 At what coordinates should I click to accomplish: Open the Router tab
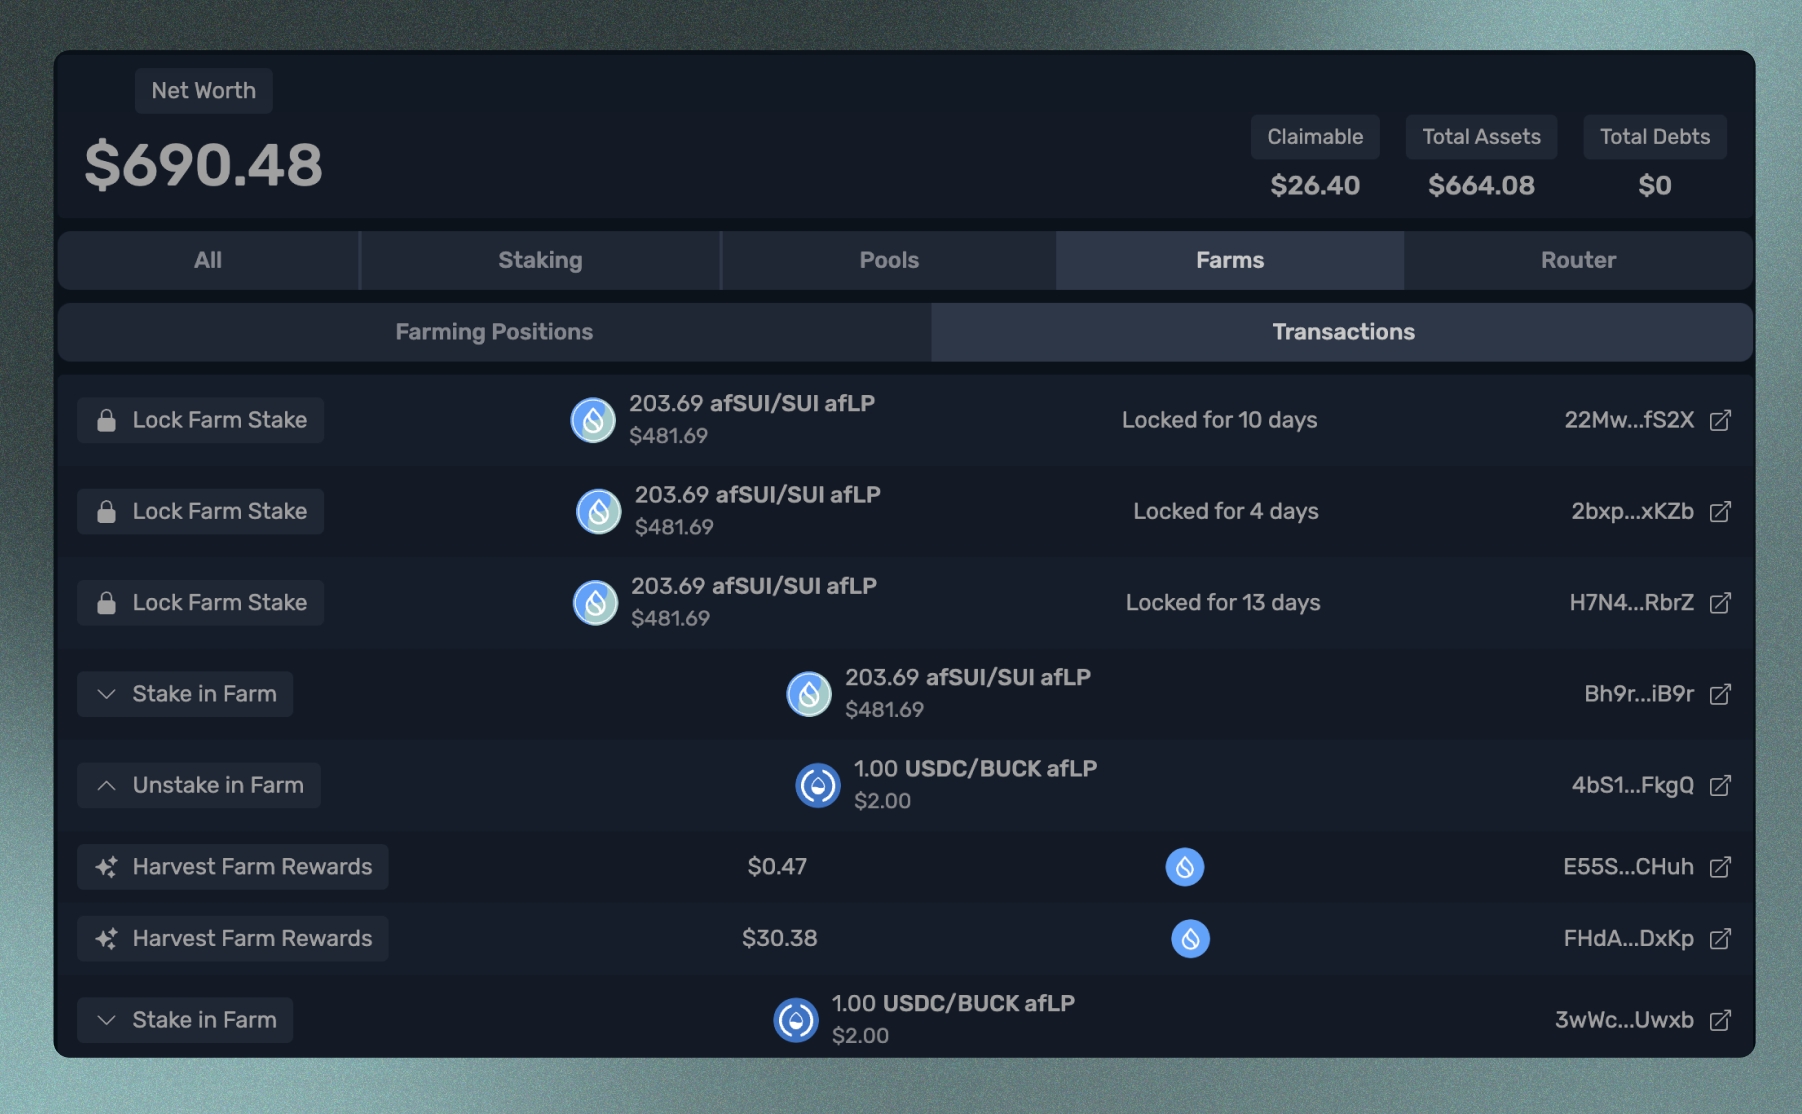point(1577,261)
